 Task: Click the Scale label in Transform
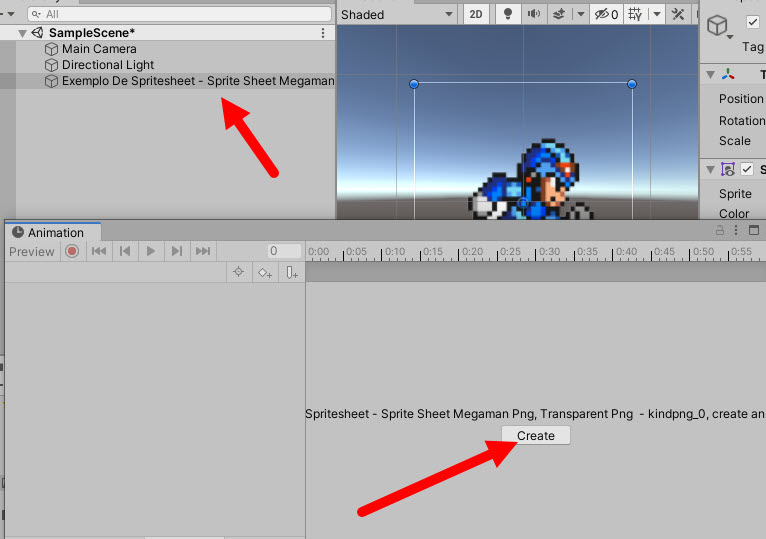[734, 141]
